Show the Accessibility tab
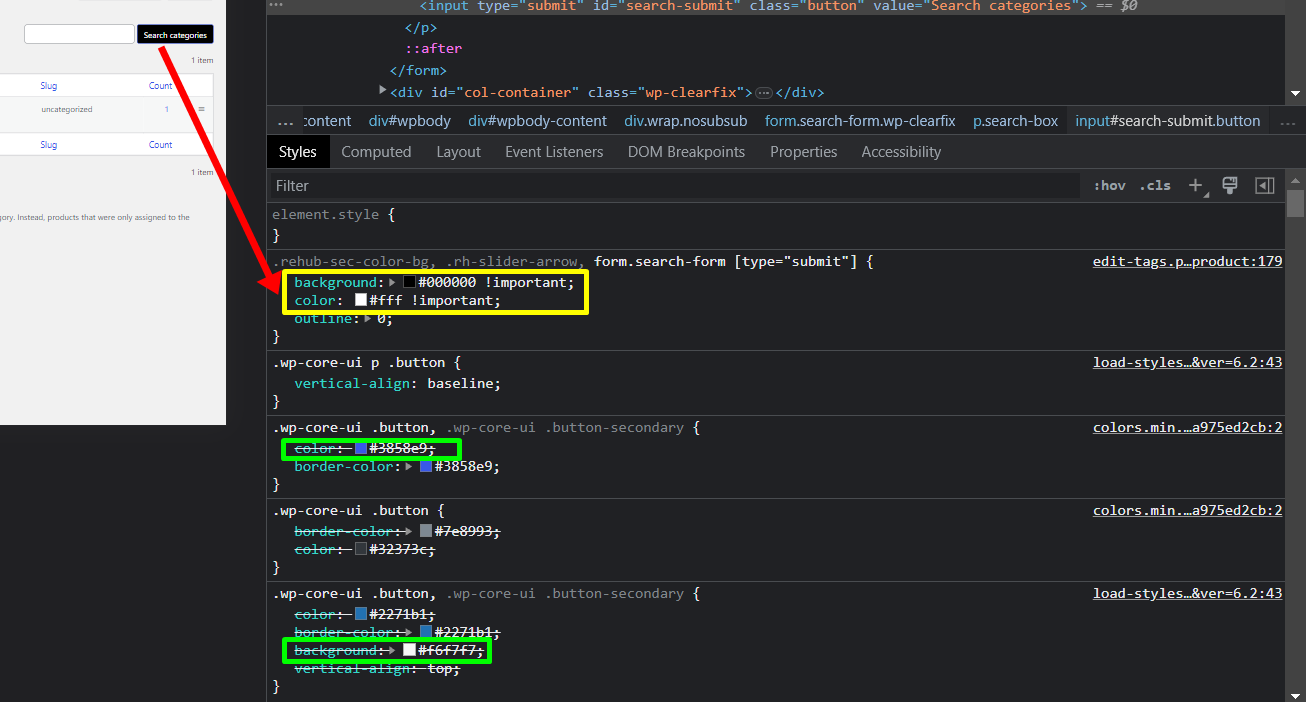The height and width of the screenshot is (702, 1306). 901,152
